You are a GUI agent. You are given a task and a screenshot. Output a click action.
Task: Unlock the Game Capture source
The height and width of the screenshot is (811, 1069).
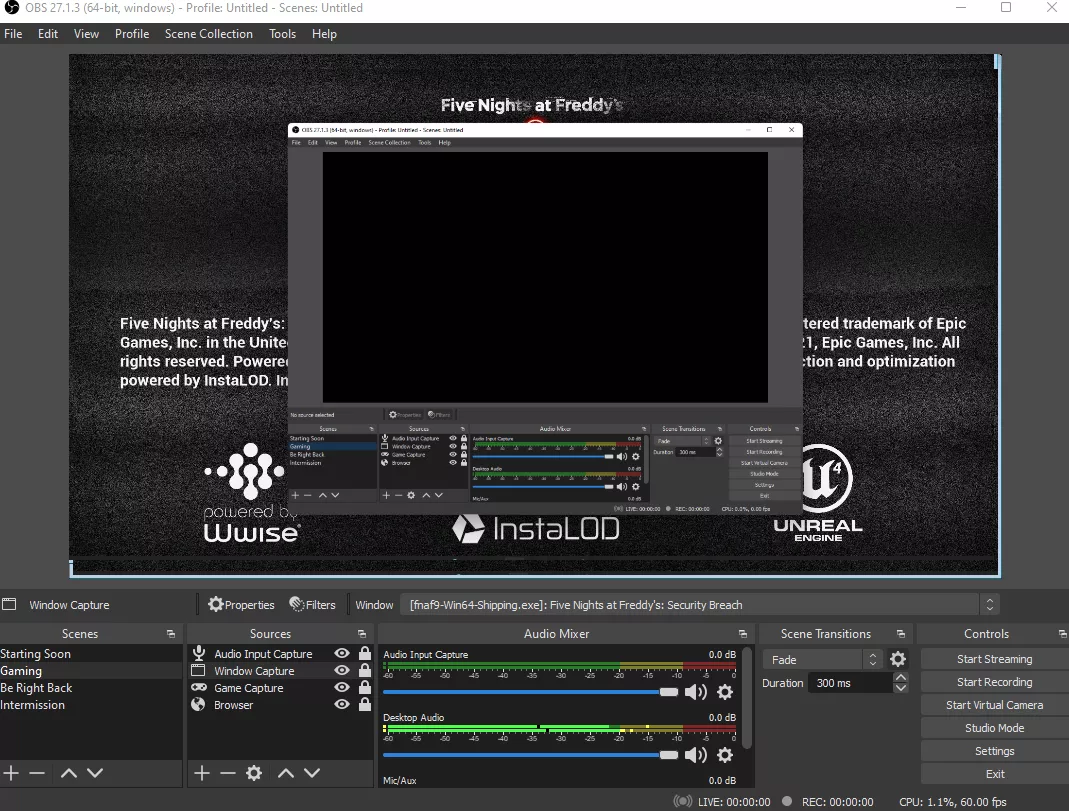tap(364, 688)
